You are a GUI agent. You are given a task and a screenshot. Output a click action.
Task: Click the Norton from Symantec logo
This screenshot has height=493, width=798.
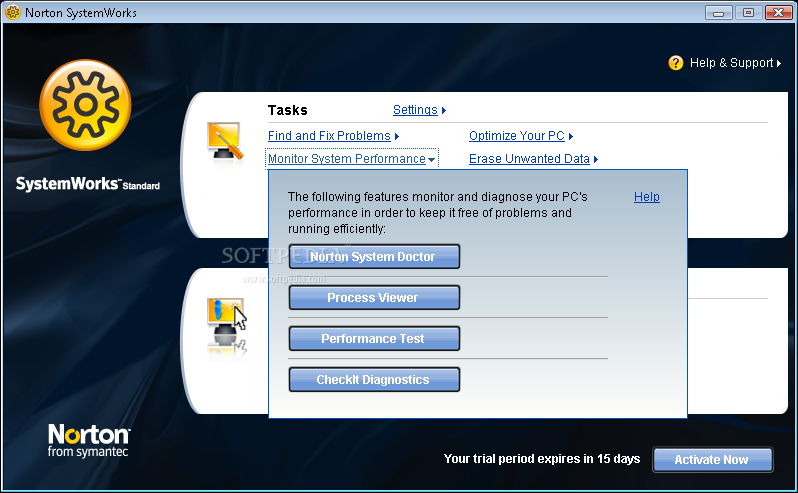coord(89,441)
